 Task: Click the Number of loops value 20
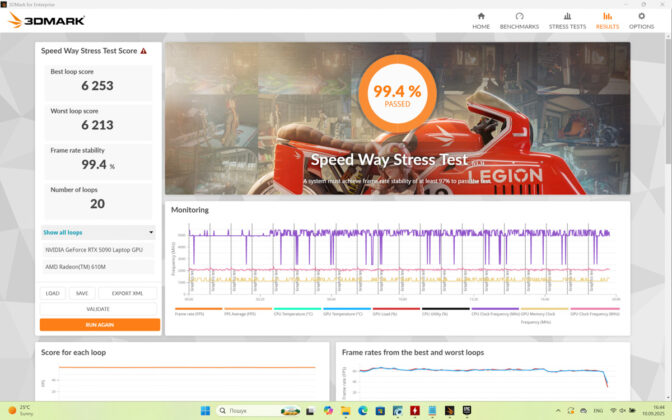(97, 204)
